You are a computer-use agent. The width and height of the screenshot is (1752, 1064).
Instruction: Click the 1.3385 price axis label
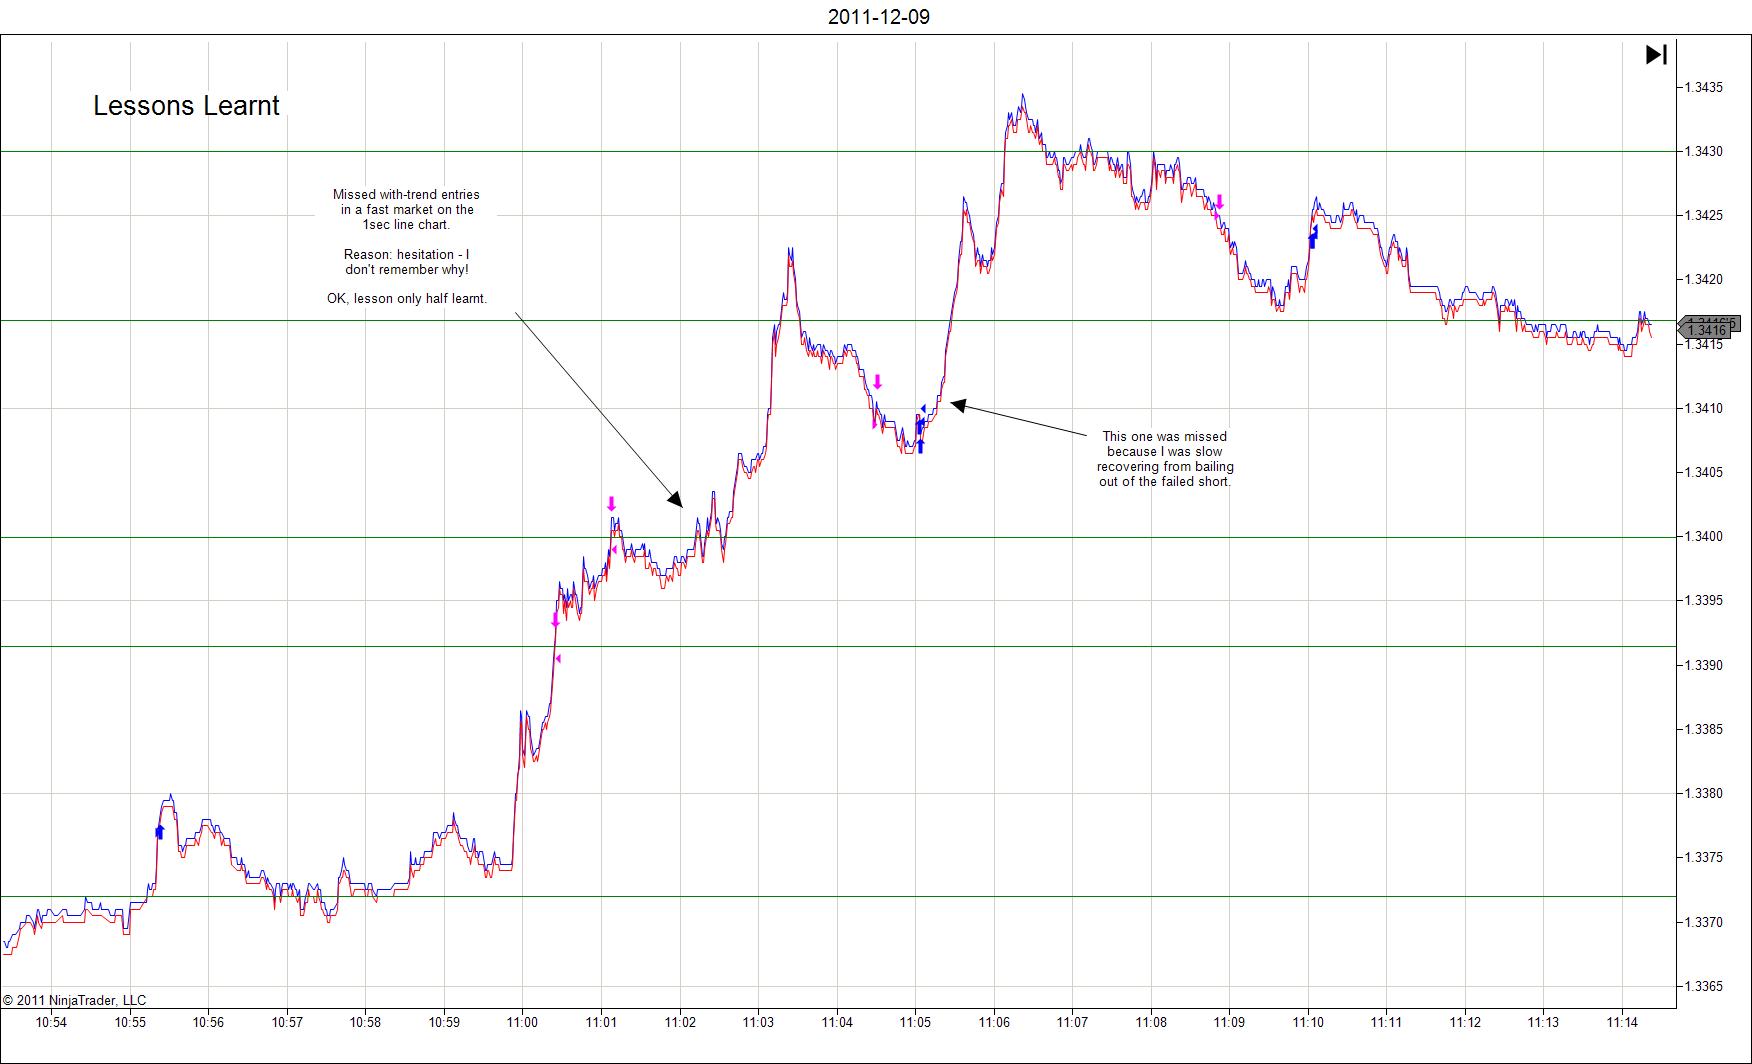pyautogui.click(x=1704, y=730)
